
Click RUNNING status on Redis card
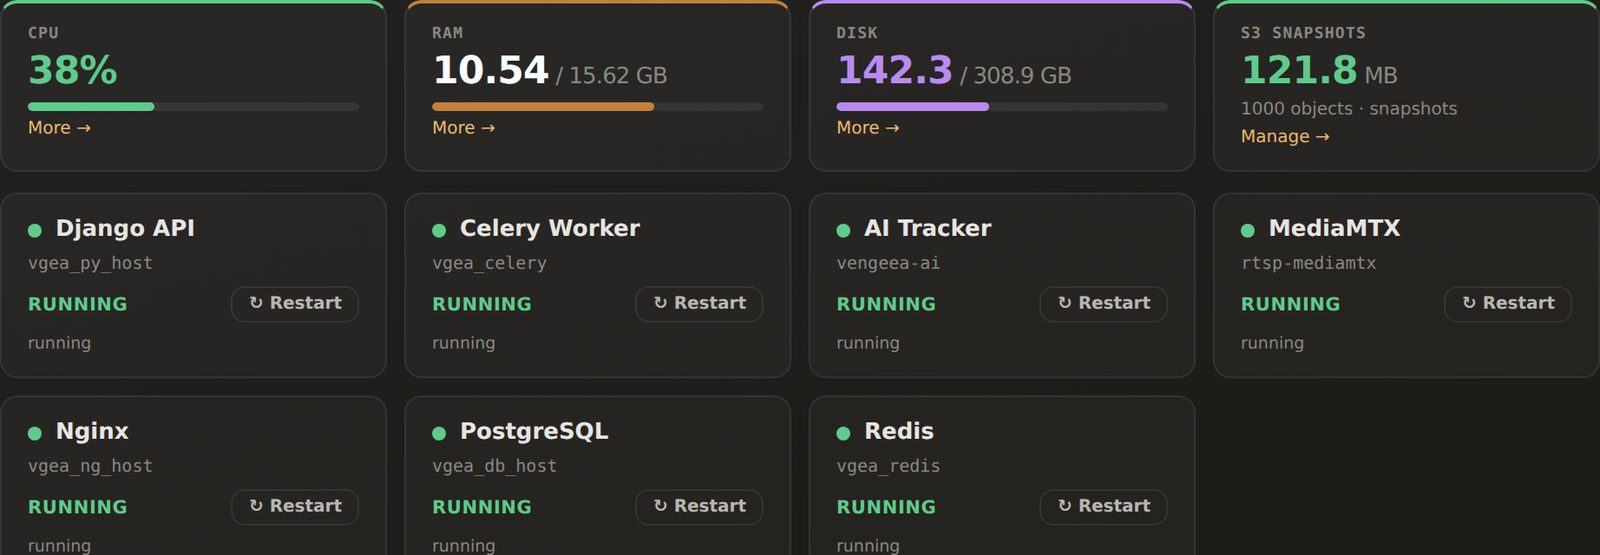[886, 507]
